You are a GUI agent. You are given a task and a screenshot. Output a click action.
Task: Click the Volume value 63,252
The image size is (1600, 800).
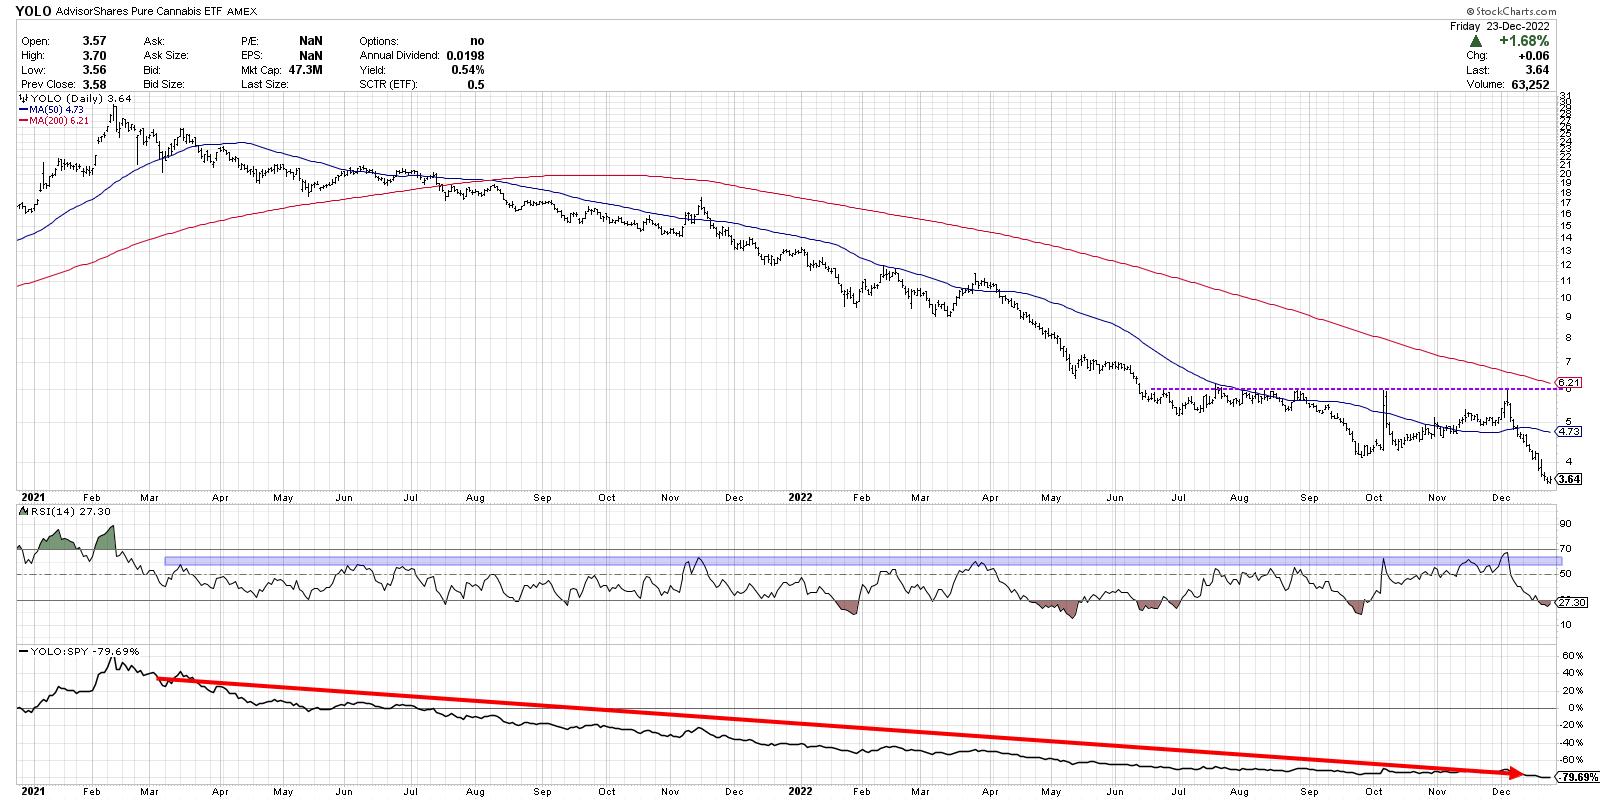[x=1529, y=85]
